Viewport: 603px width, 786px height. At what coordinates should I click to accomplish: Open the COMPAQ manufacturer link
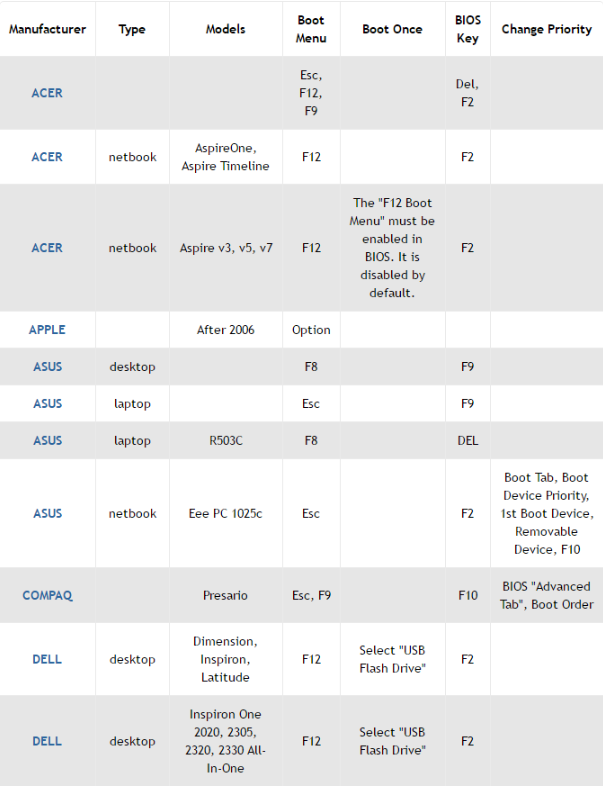pos(48,596)
